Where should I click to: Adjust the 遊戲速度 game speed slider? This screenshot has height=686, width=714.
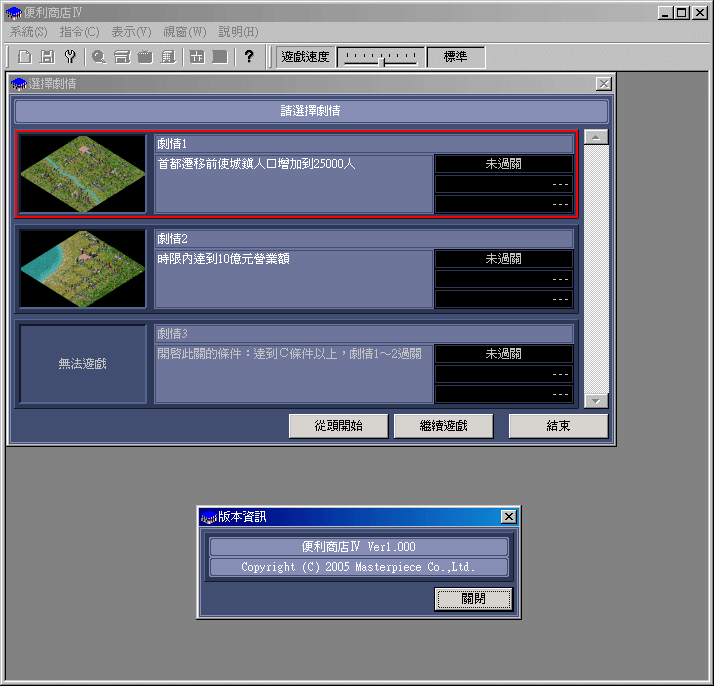[x=381, y=58]
